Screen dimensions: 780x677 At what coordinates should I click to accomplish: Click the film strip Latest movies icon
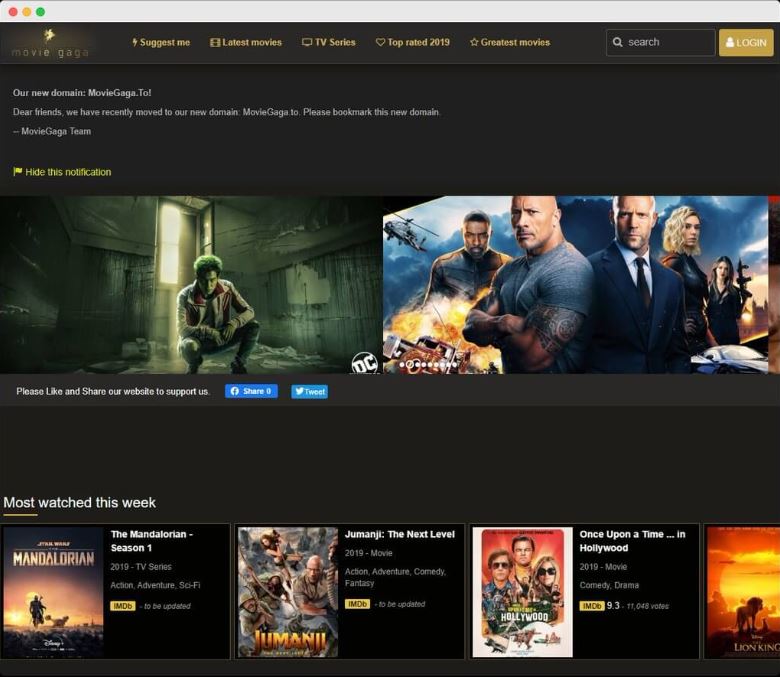pos(215,43)
